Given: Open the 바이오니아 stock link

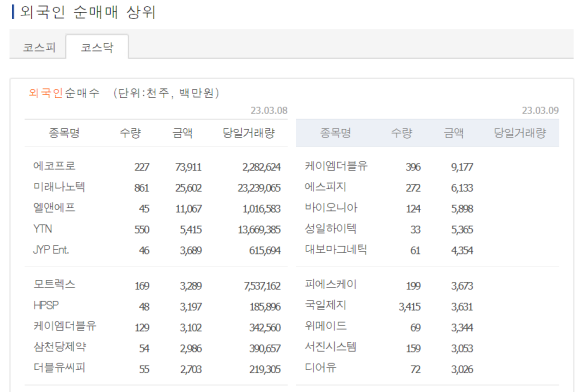Looking at the screenshot, I should [331, 207].
